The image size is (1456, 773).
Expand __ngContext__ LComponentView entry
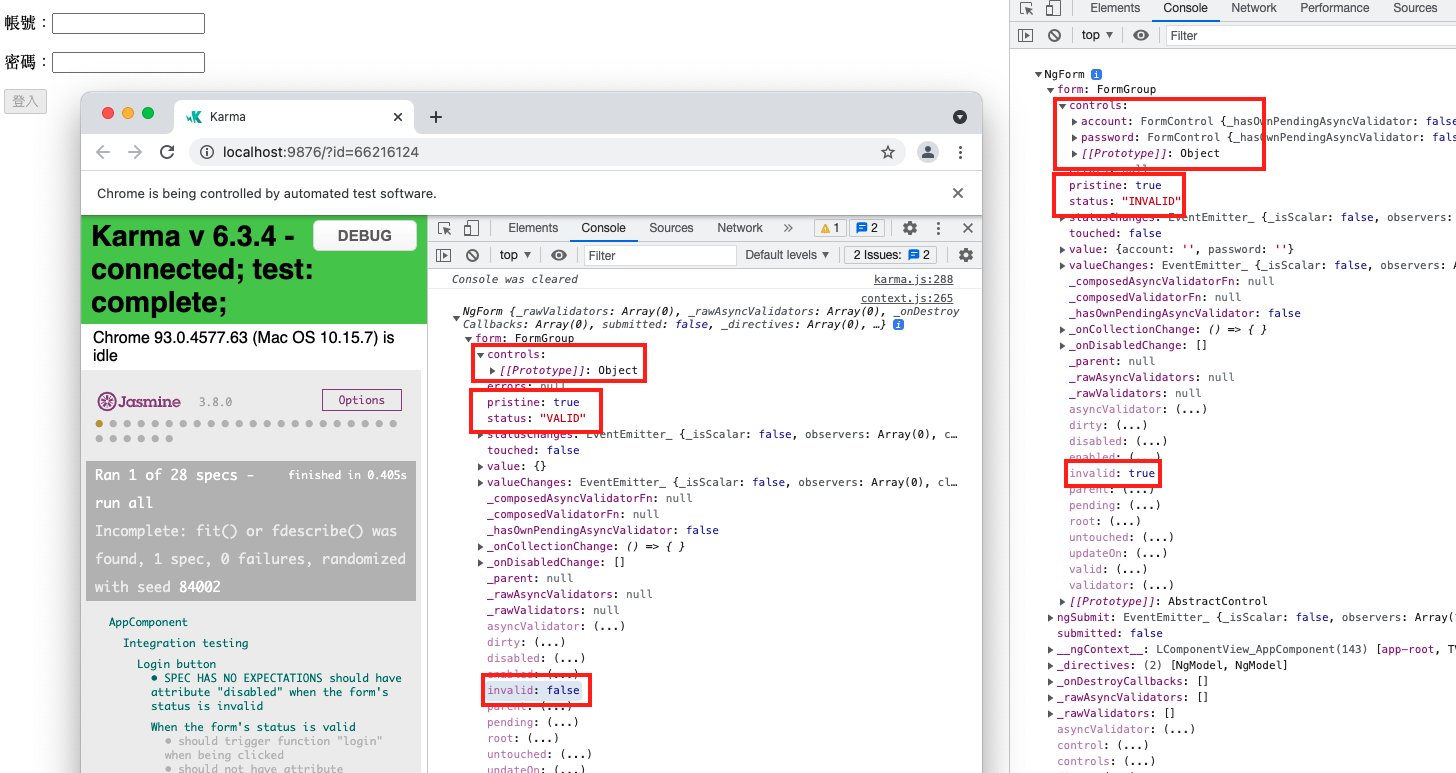1050,649
